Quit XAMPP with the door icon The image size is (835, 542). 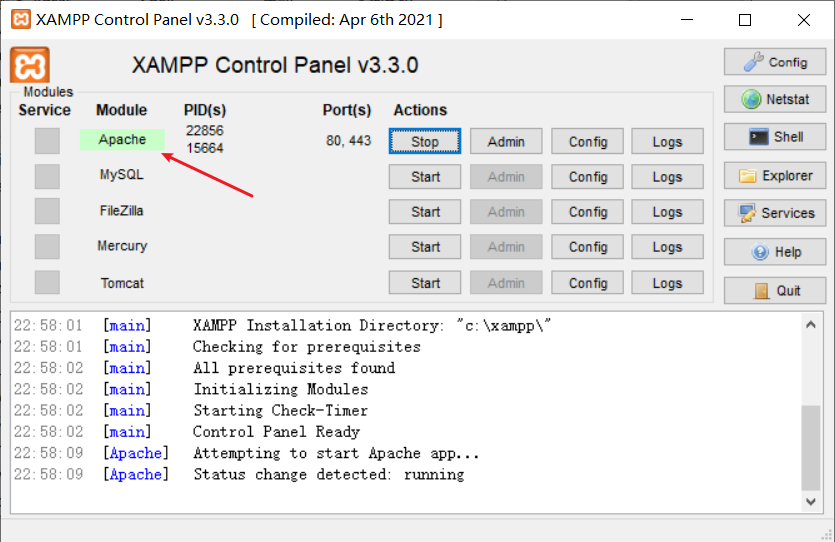775,290
